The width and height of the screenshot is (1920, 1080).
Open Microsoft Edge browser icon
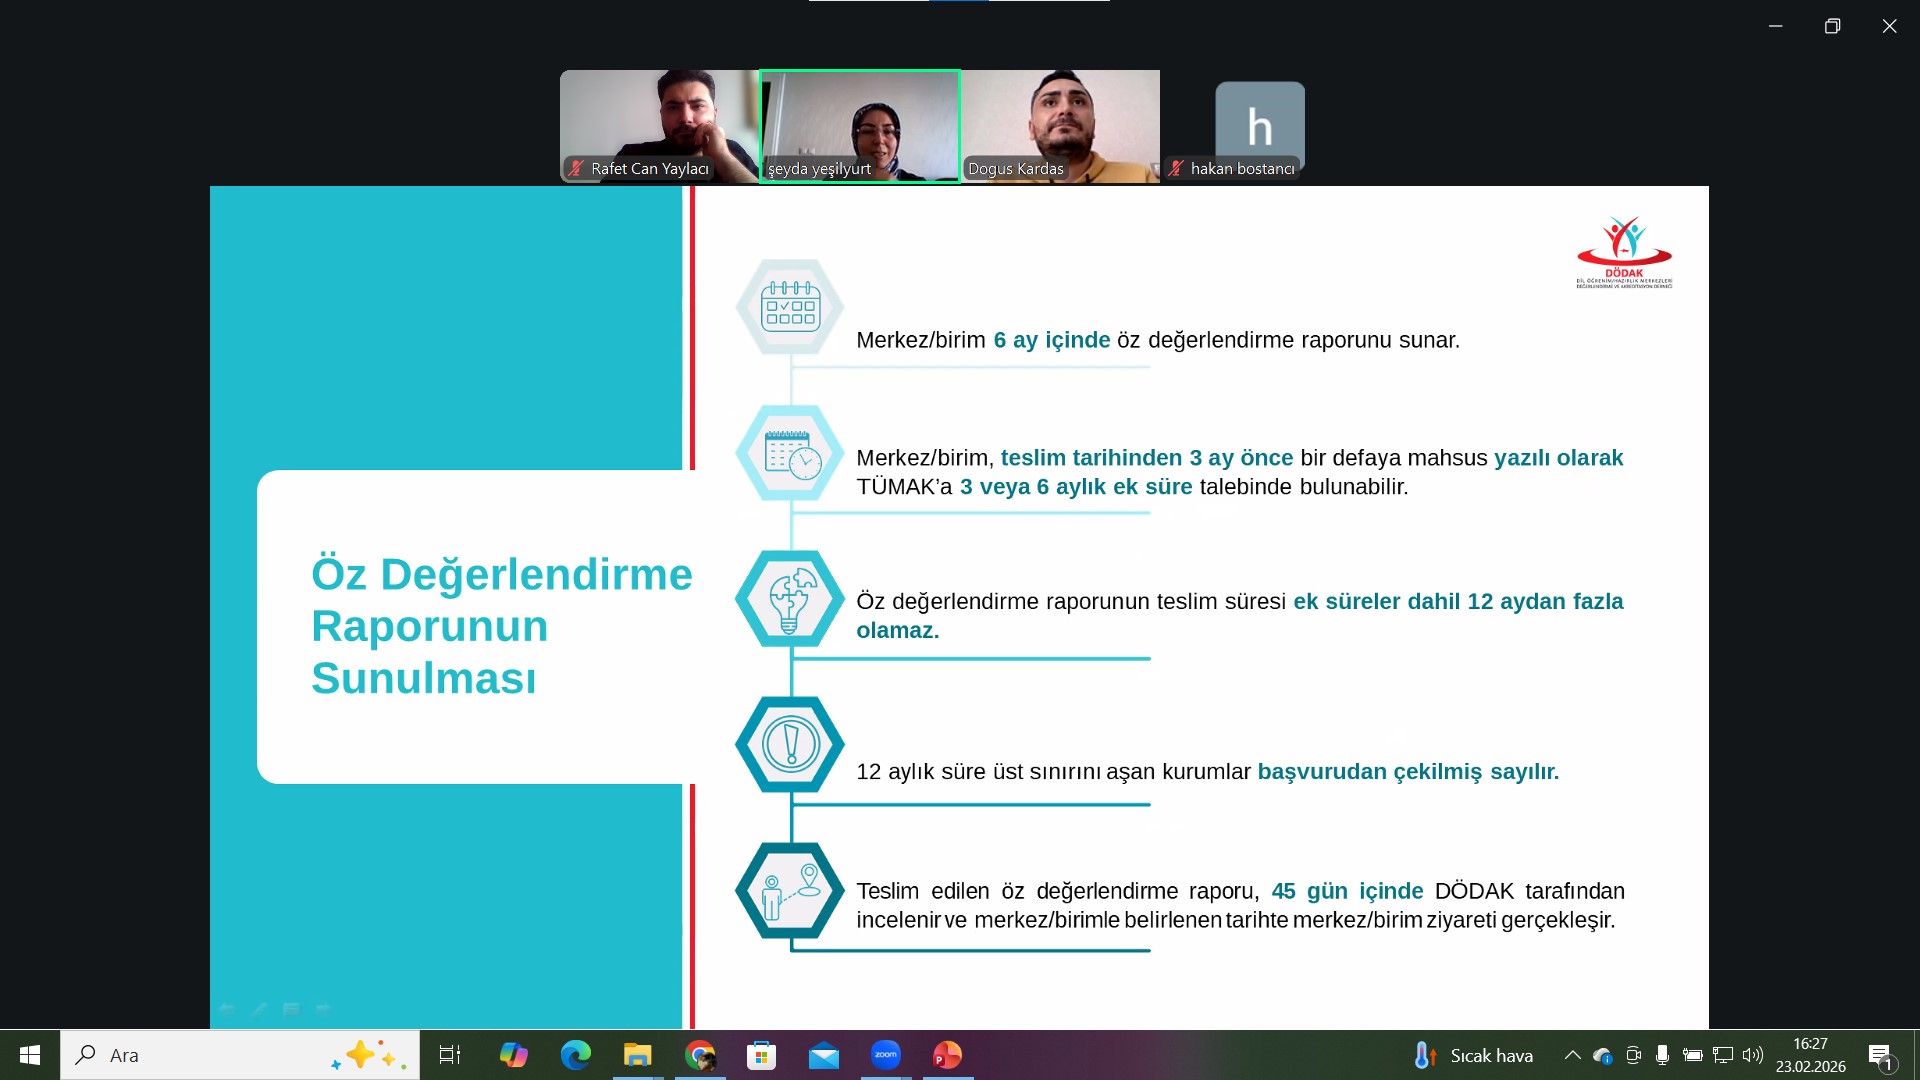(x=575, y=1055)
